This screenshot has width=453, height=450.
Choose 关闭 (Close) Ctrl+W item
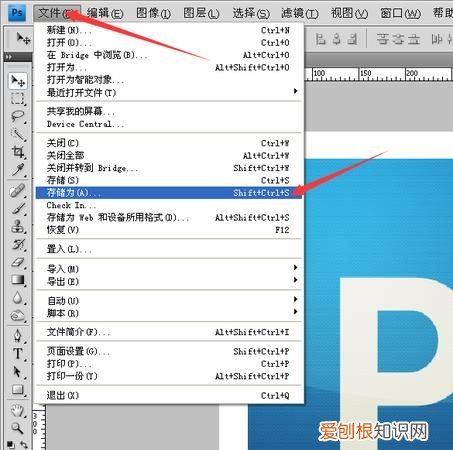(x=169, y=143)
